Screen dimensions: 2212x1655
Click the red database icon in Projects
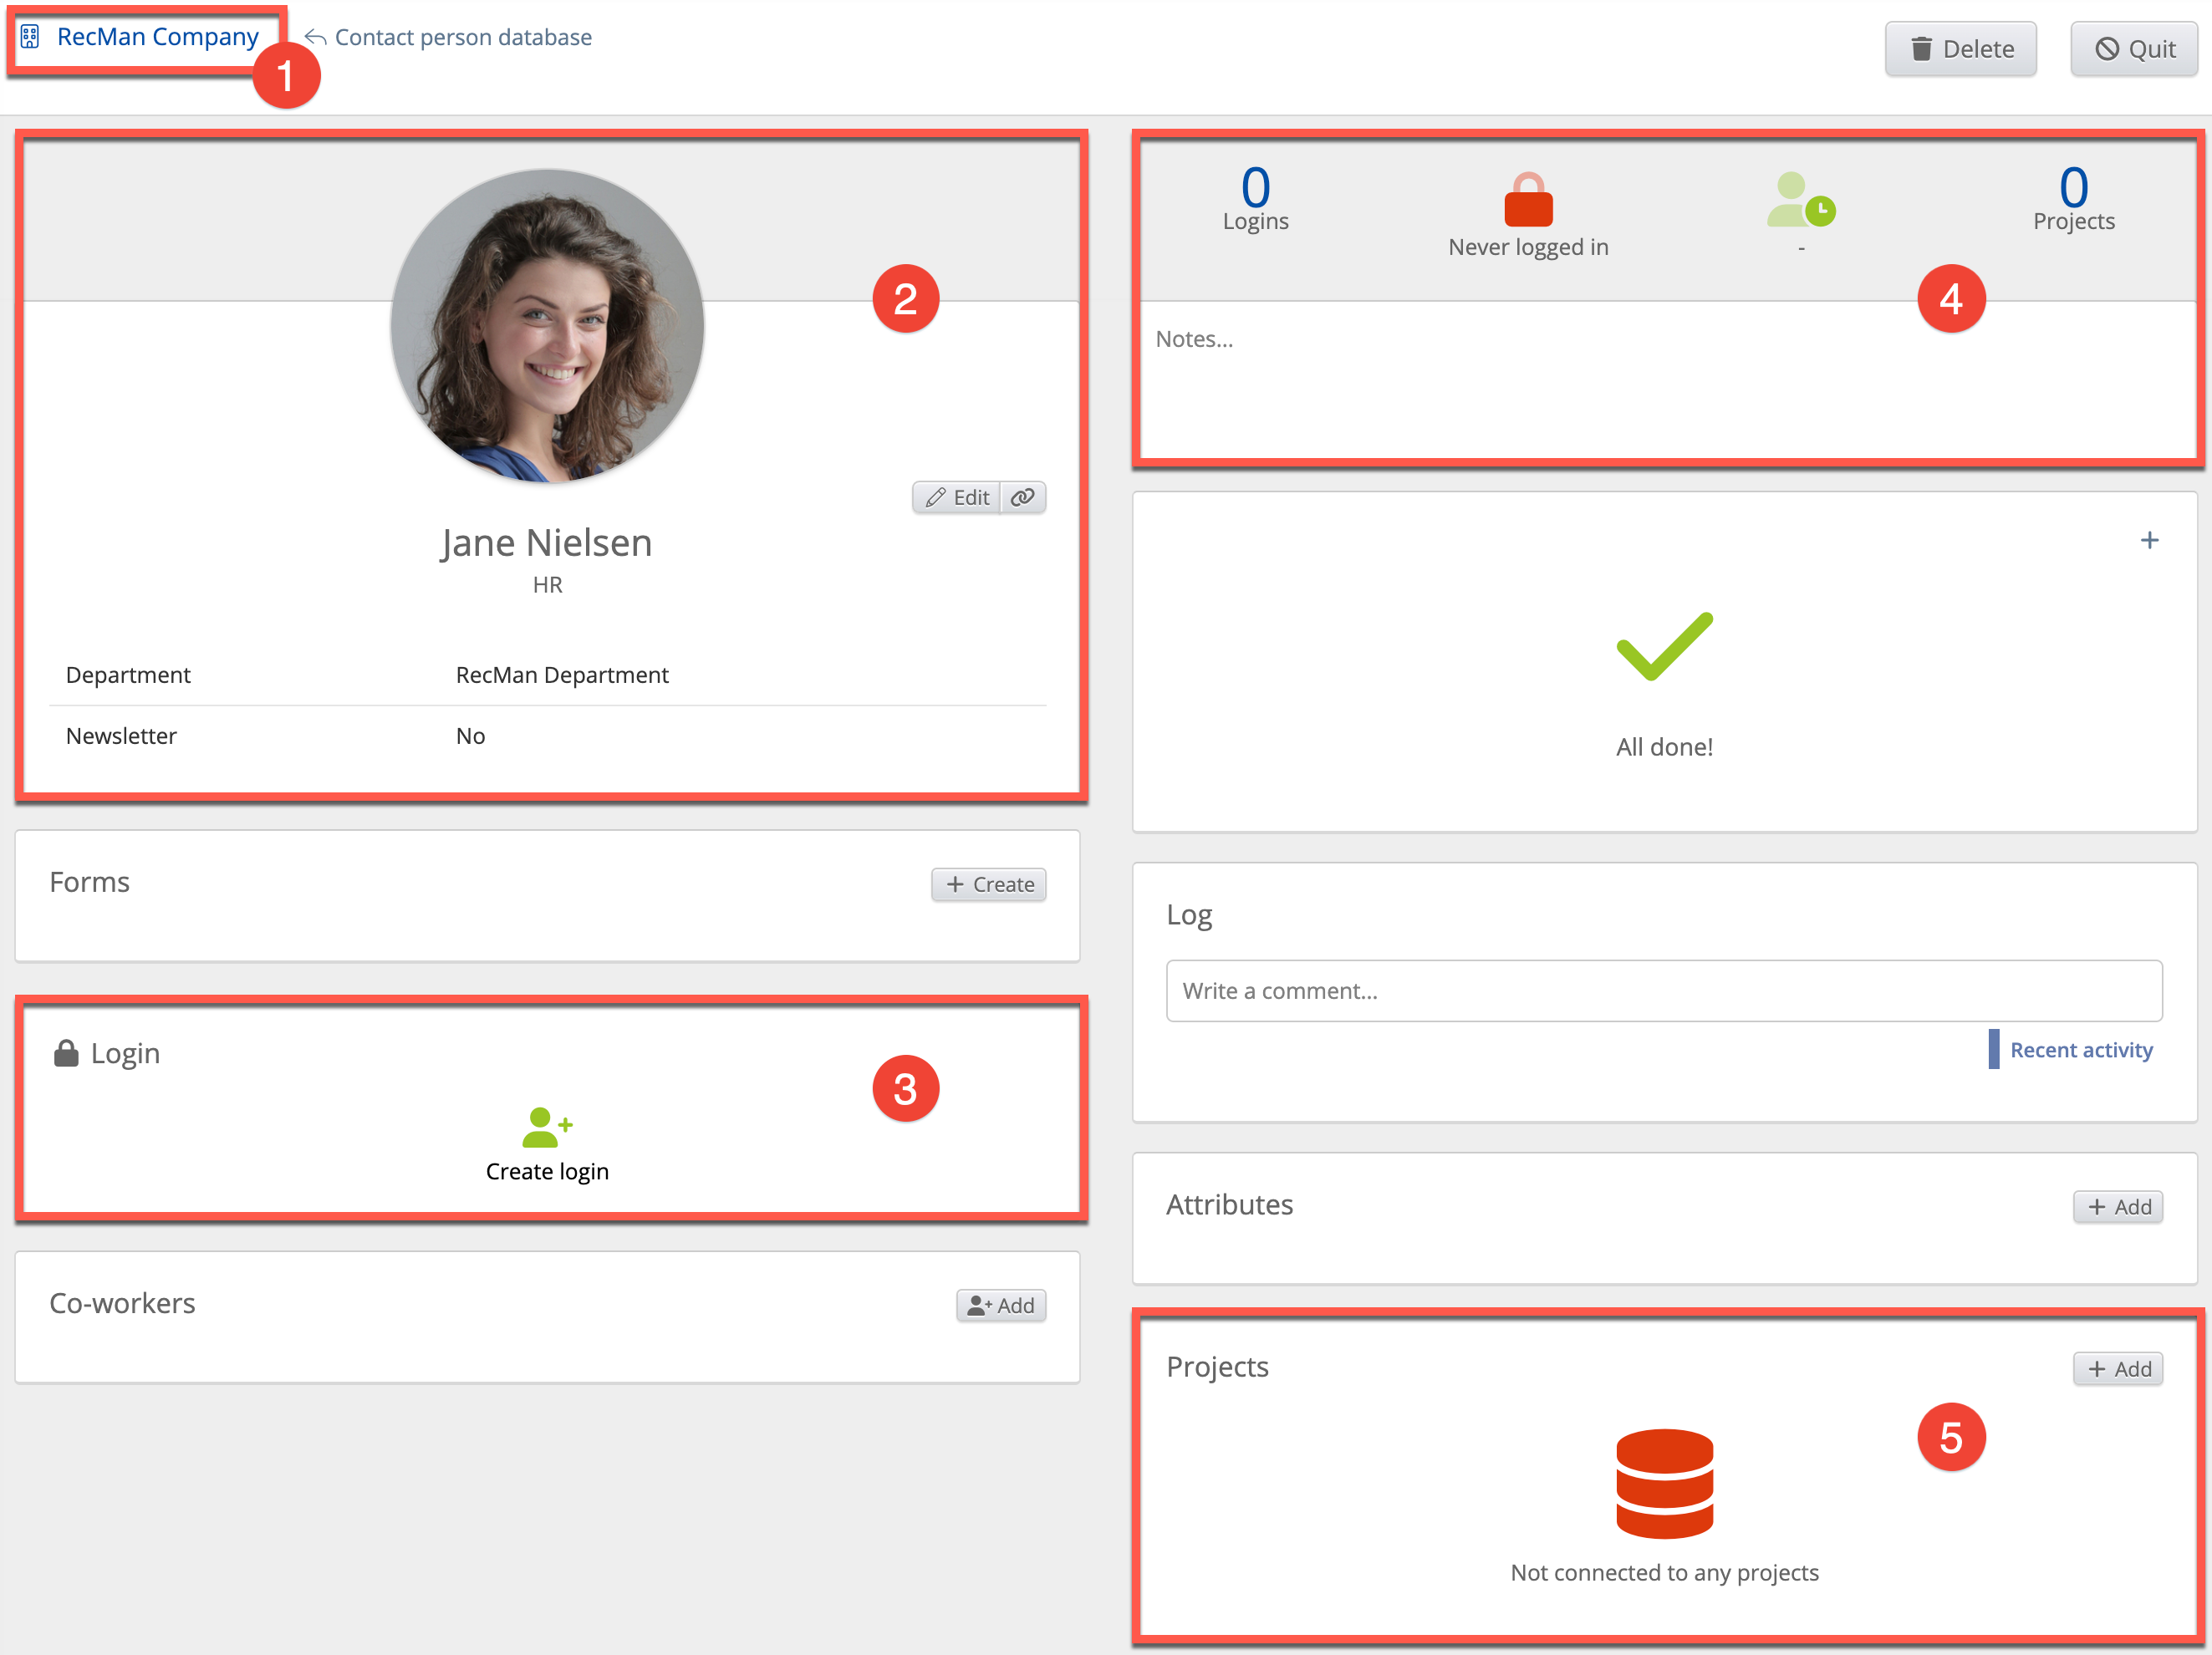tap(1664, 1483)
